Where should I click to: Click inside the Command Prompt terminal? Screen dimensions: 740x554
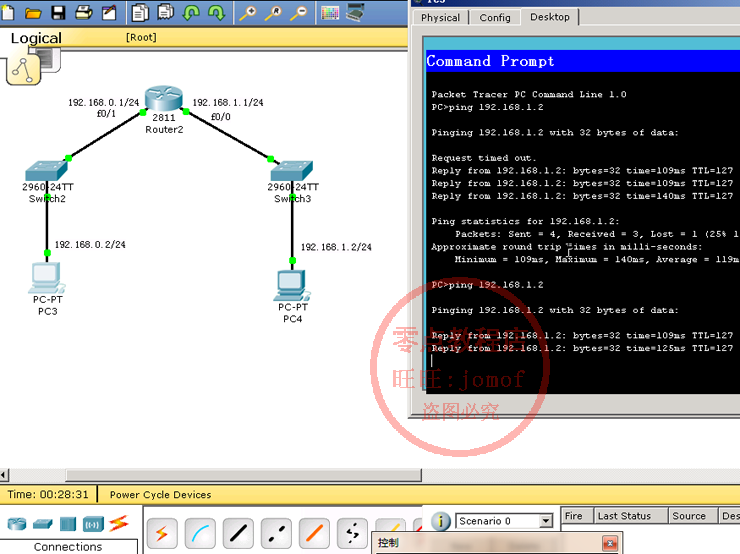click(x=583, y=232)
